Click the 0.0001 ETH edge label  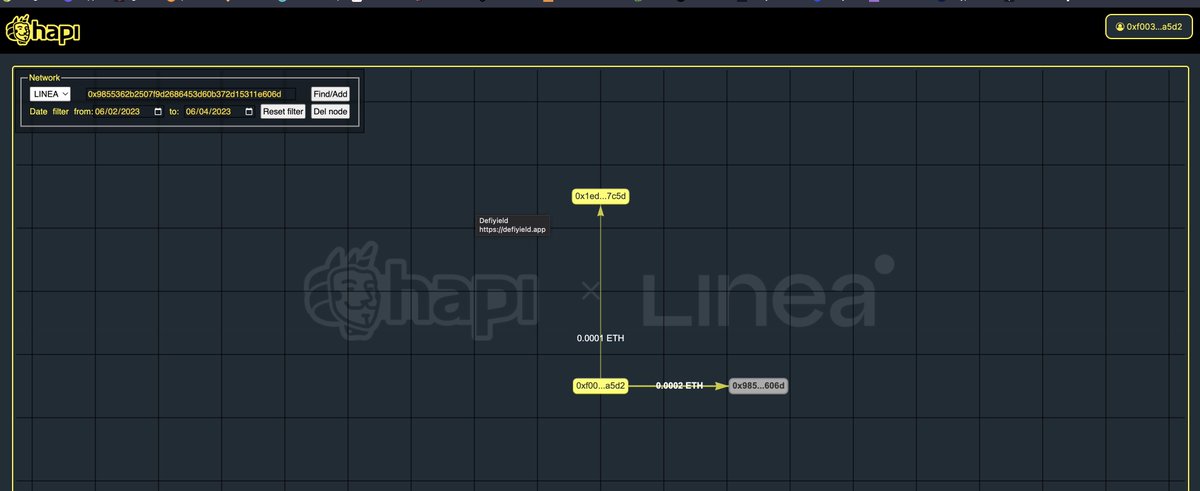[601, 339]
